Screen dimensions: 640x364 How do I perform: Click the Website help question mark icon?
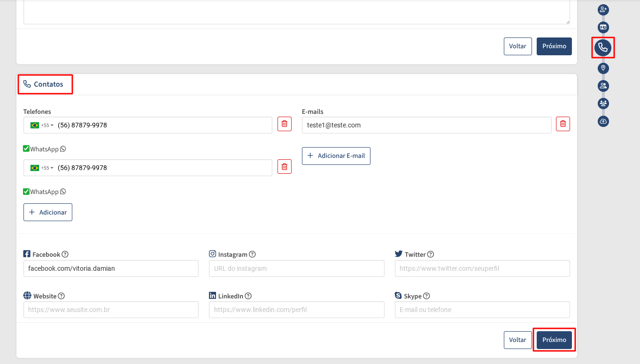point(61,296)
